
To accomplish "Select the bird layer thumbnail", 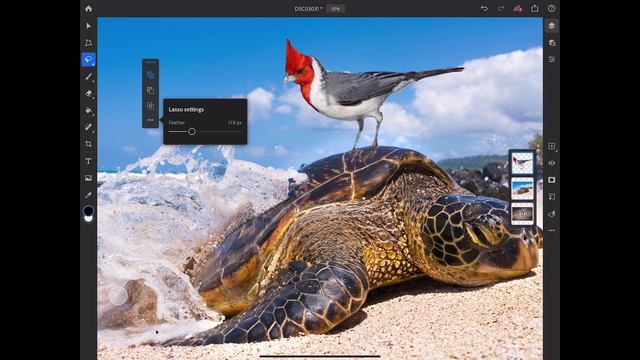I will (x=522, y=163).
